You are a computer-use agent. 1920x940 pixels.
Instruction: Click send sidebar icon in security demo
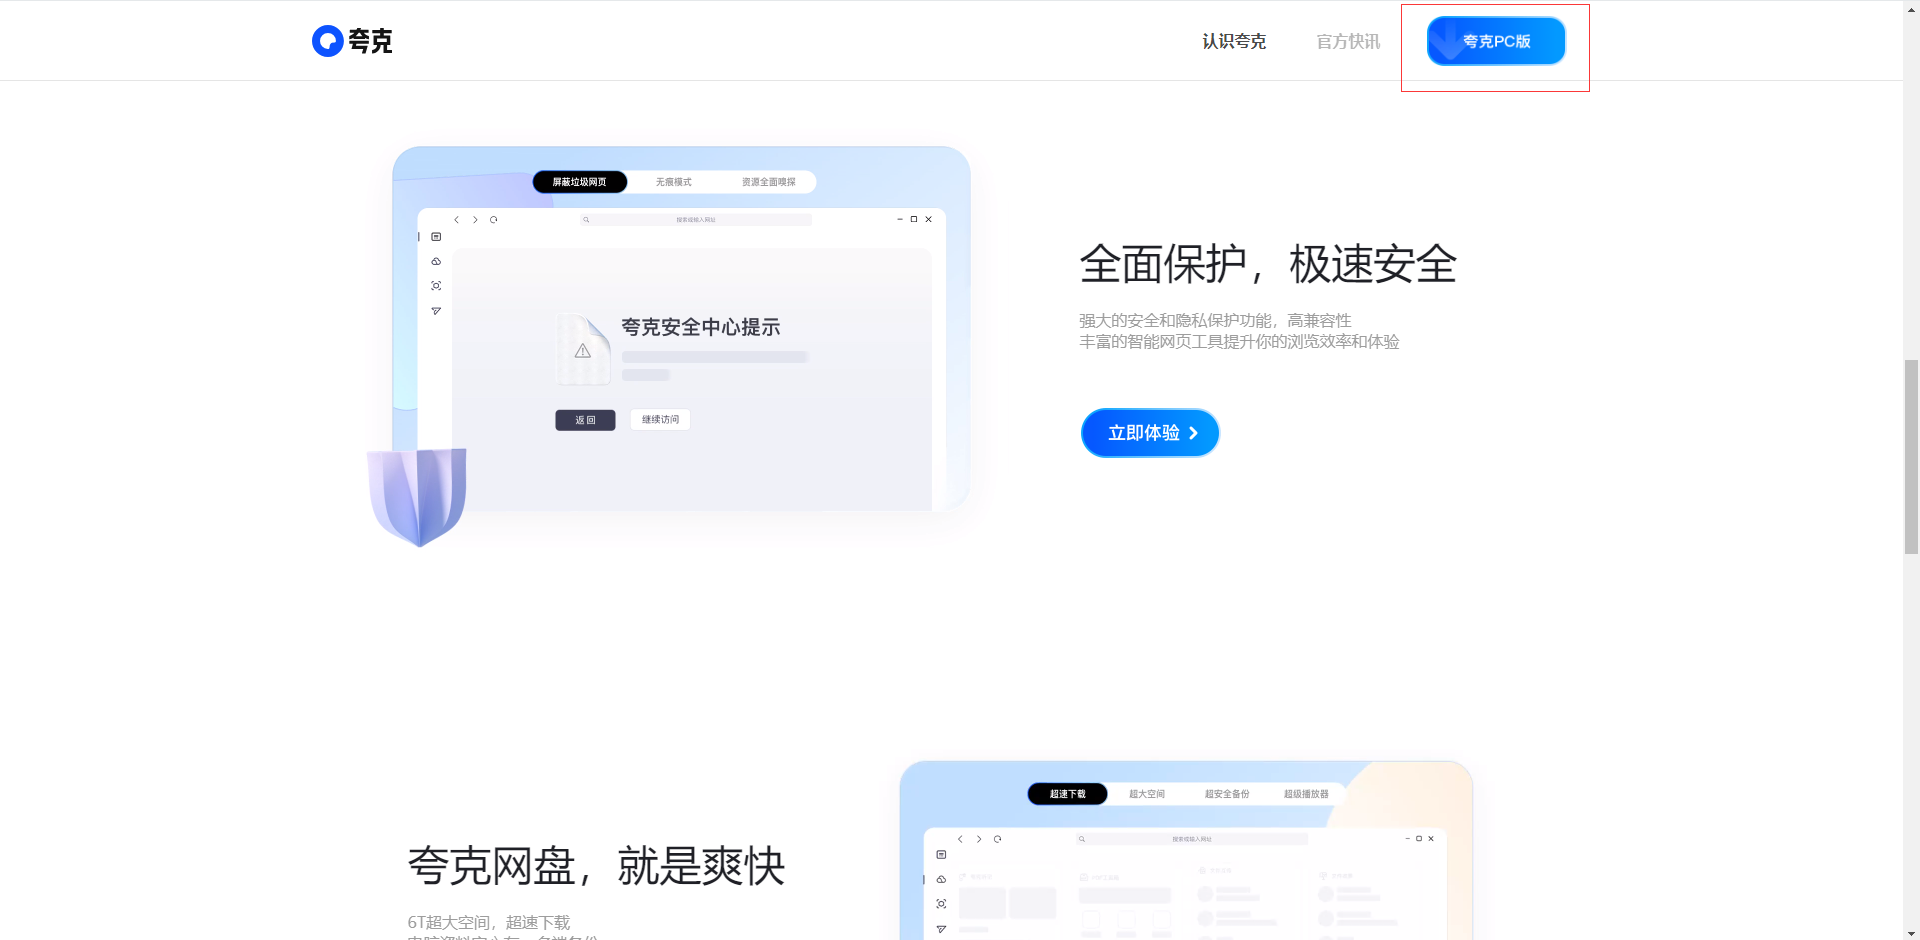(x=436, y=311)
